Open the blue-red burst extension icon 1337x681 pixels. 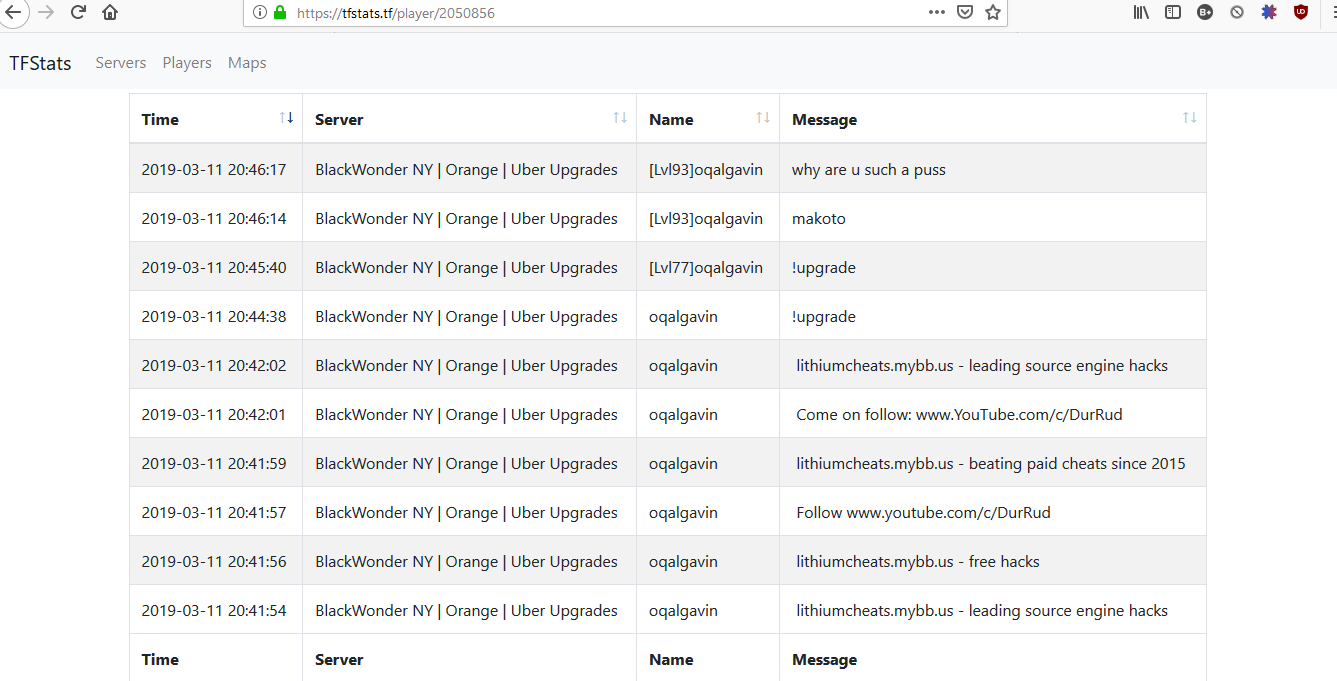1269,12
